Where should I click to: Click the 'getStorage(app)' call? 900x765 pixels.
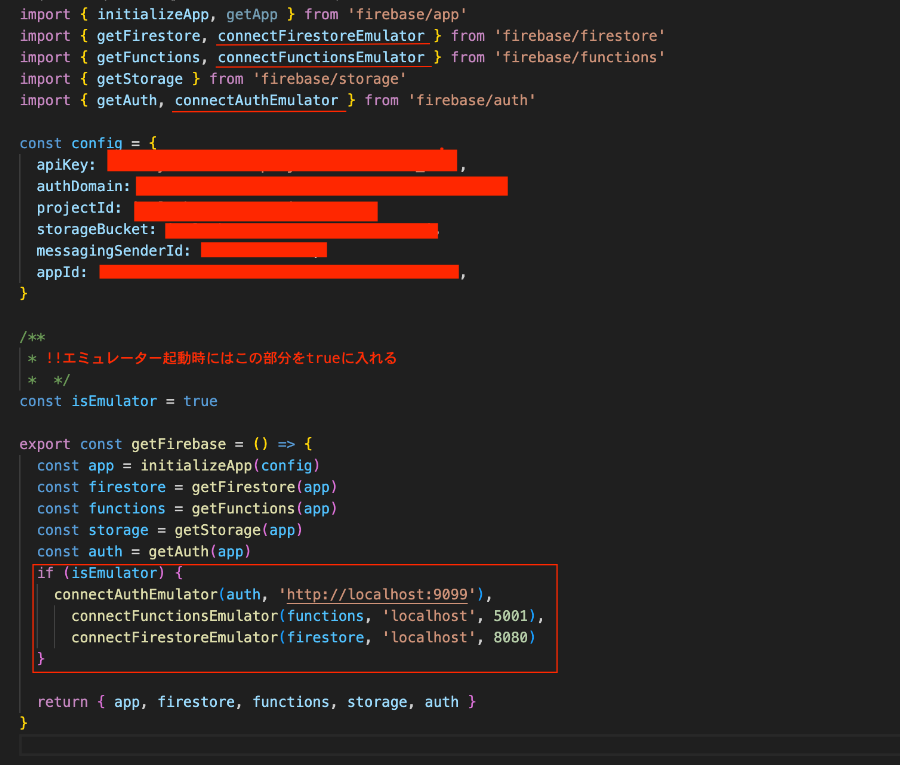point(239,531)
